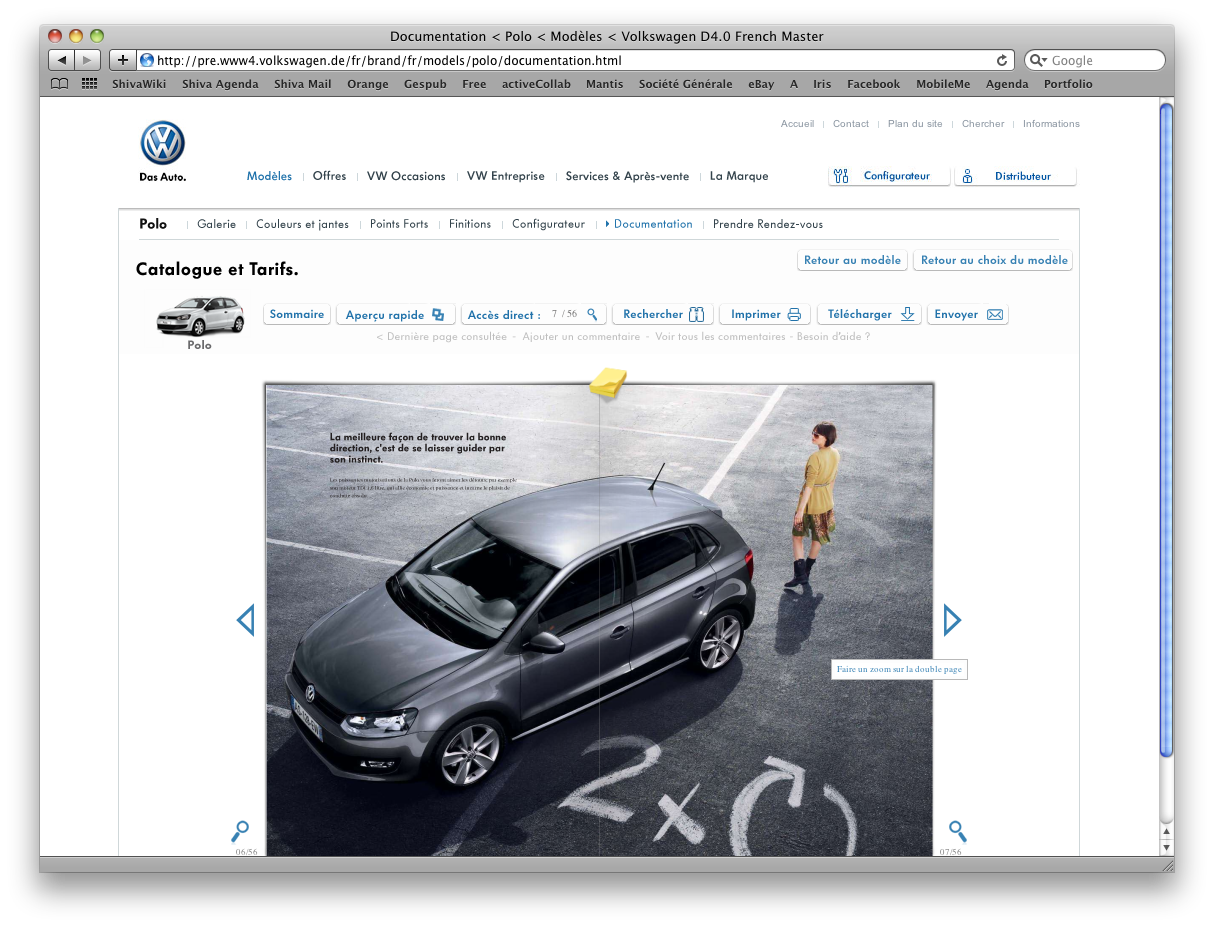The width and height of the screenshot is (1214, 927).
Task: Select the Documentation tab
Action: click(x=653, y=224)
